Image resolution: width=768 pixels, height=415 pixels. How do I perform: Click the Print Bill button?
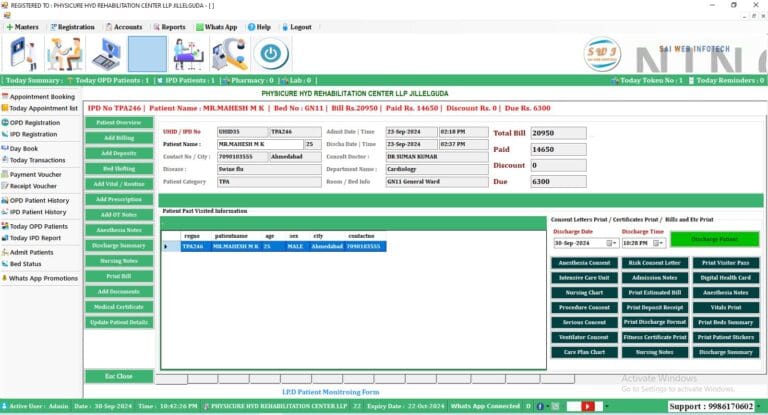[119, 276]
